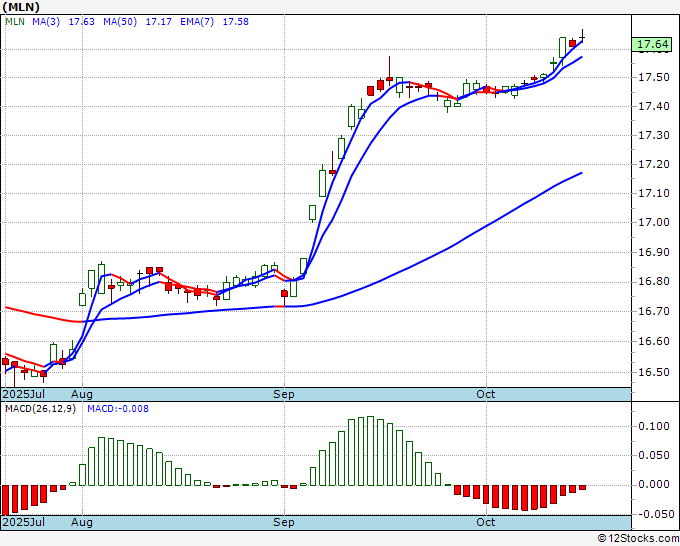
Task: Click the MA(3) indicator label
Action: click(x=46, y=22)
